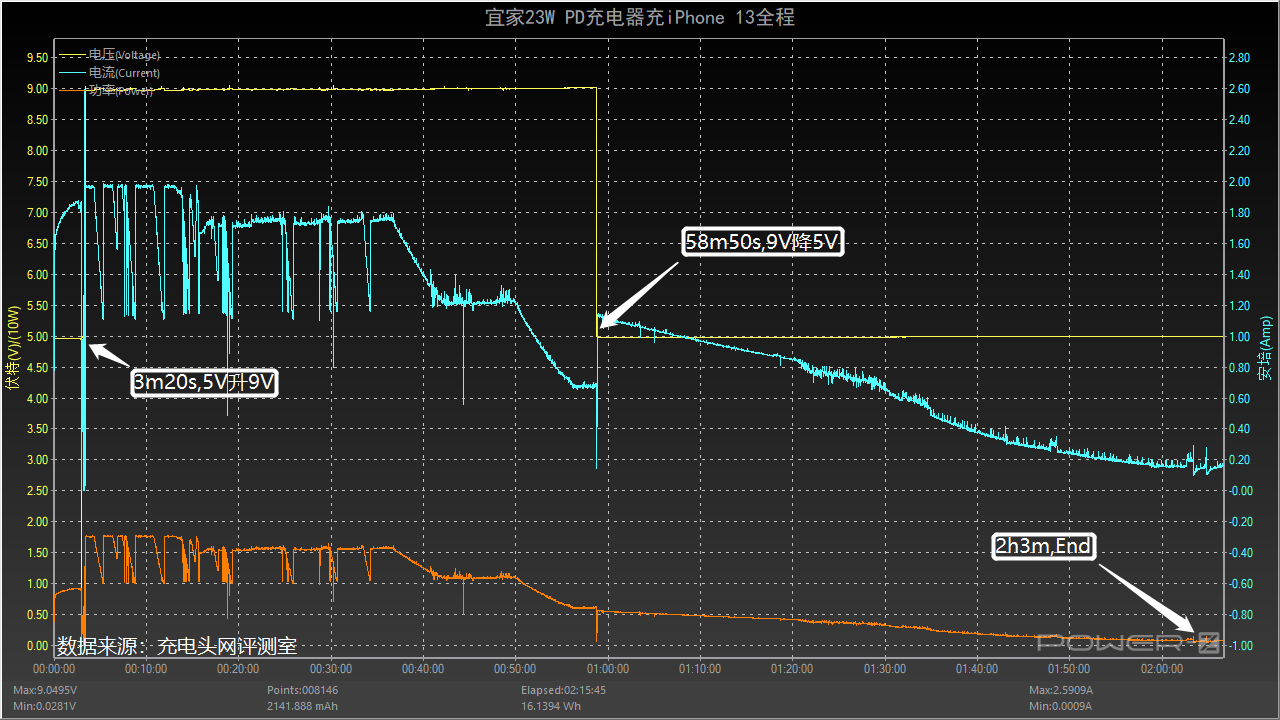Click the 2.60 right axis tick label
Screen dimensions: 1280x720
coord(1241,89)
